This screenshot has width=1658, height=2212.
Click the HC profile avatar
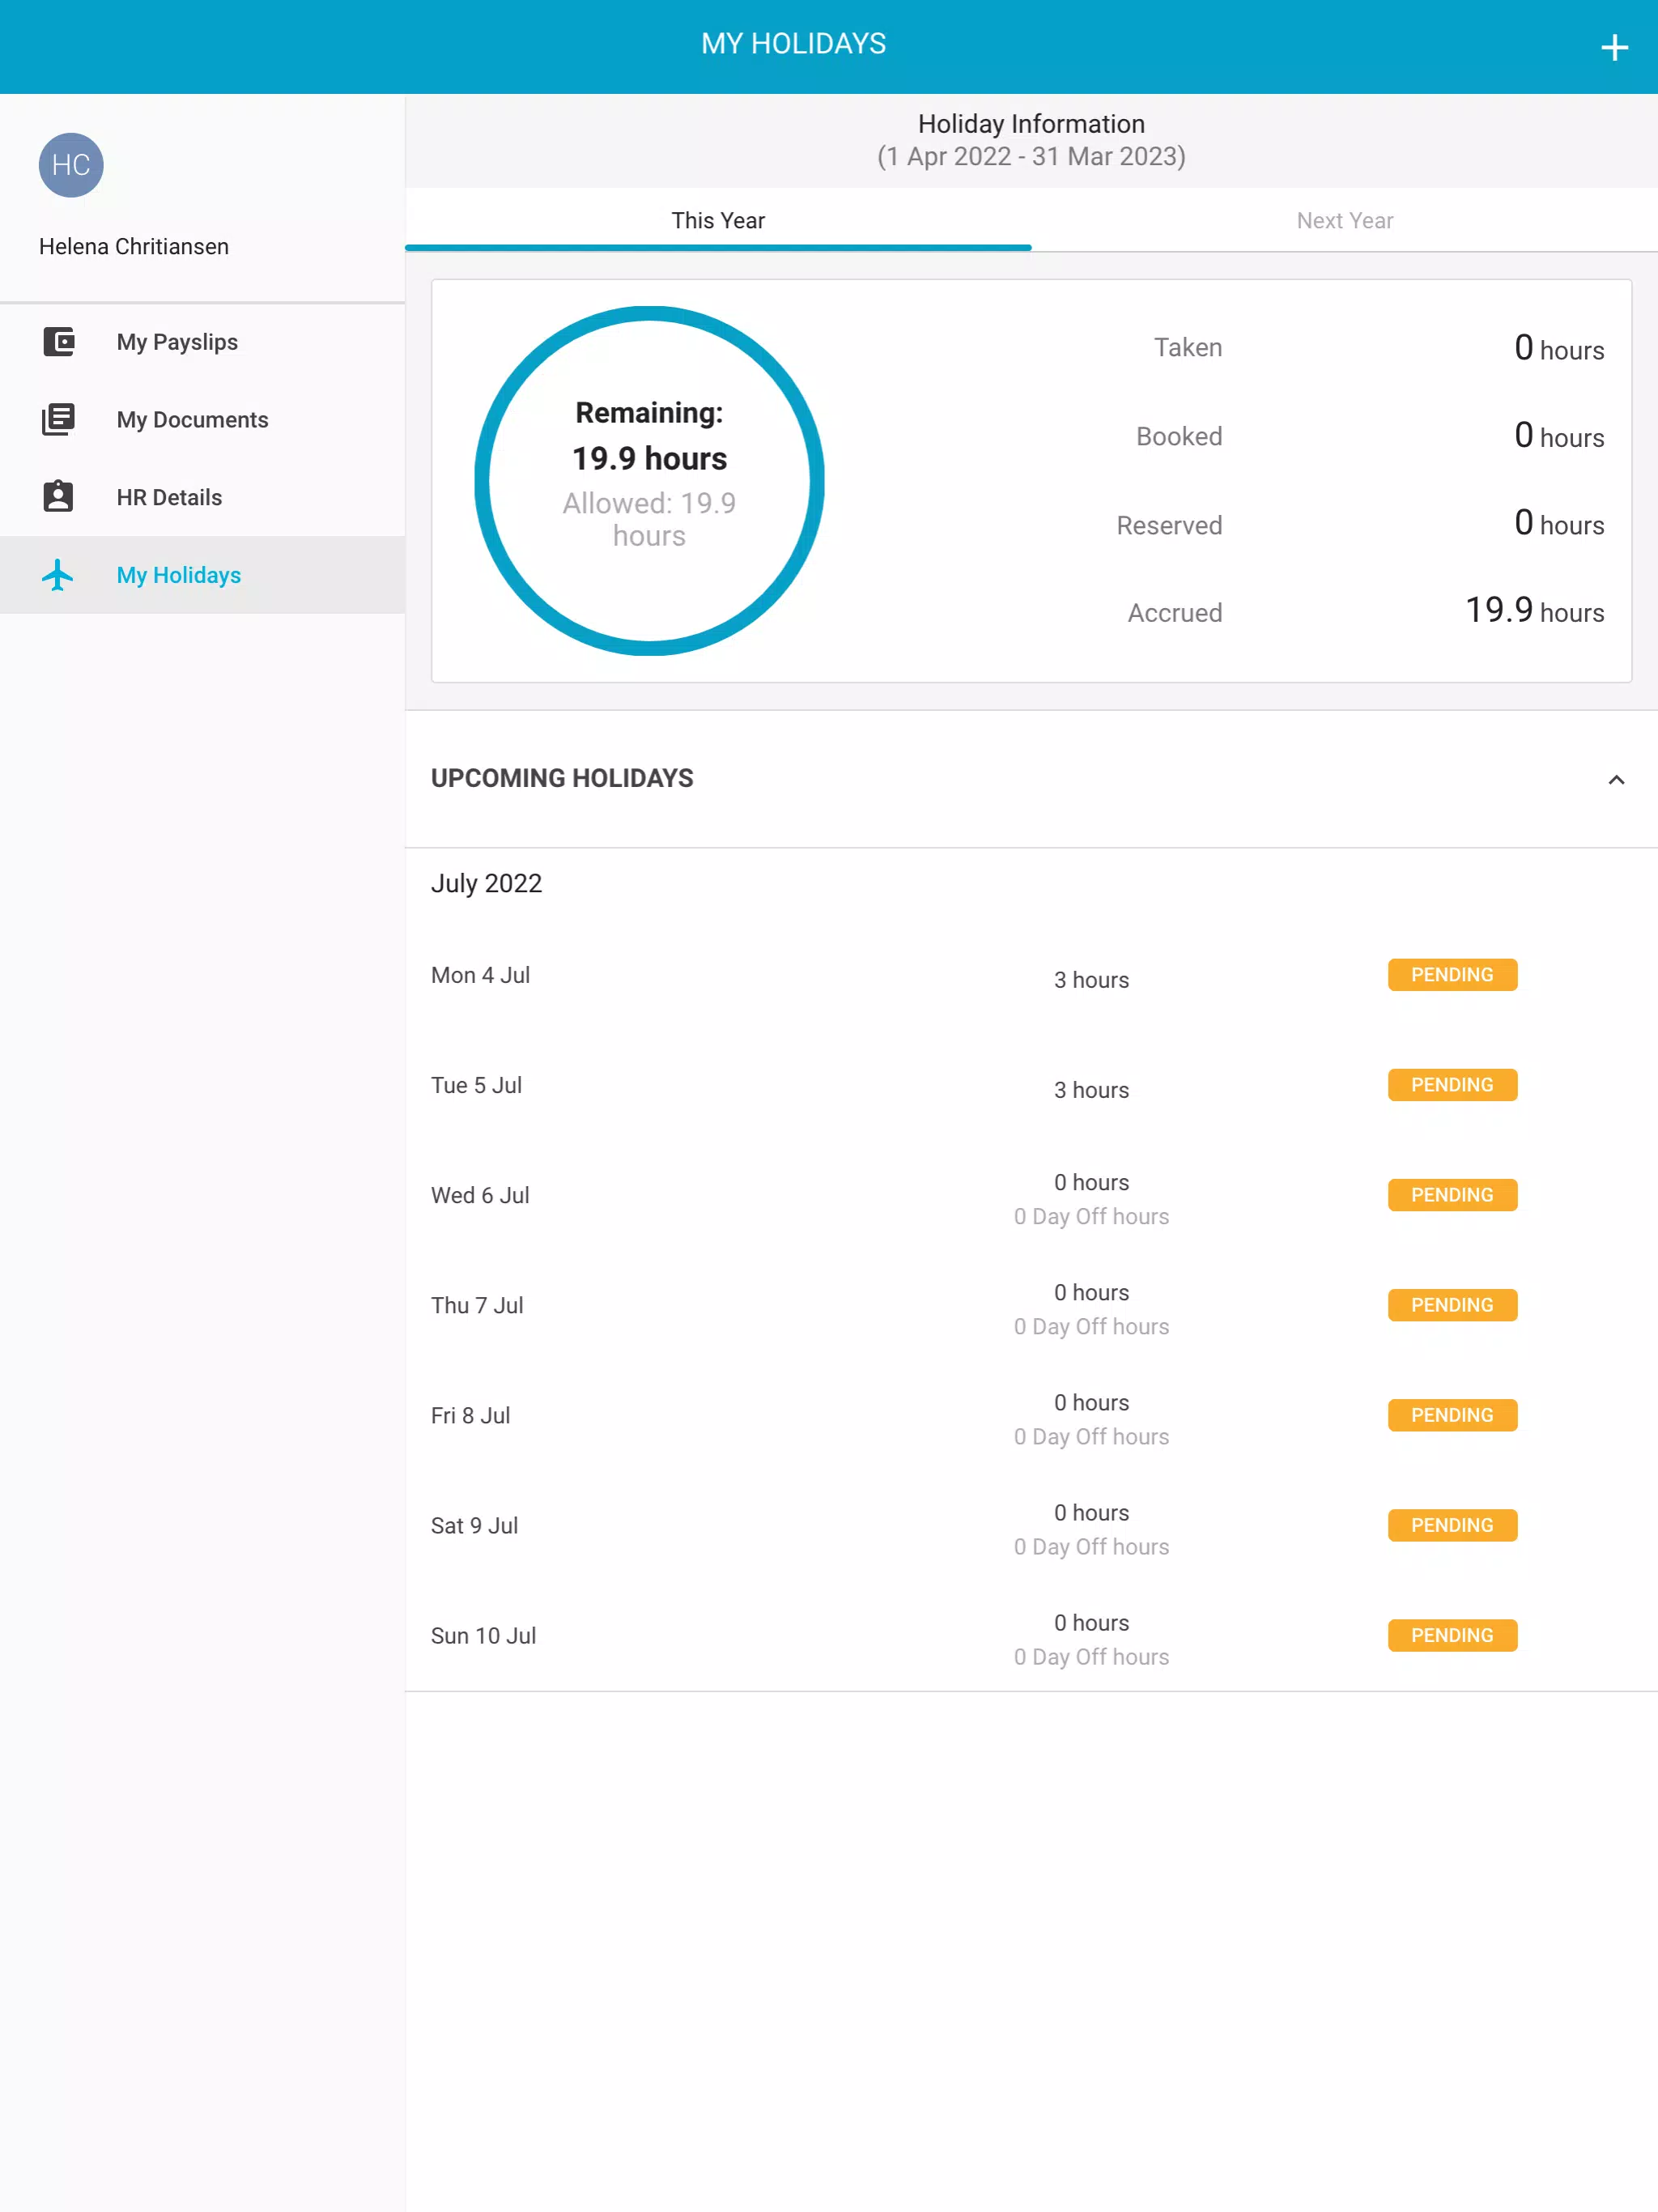71,165
